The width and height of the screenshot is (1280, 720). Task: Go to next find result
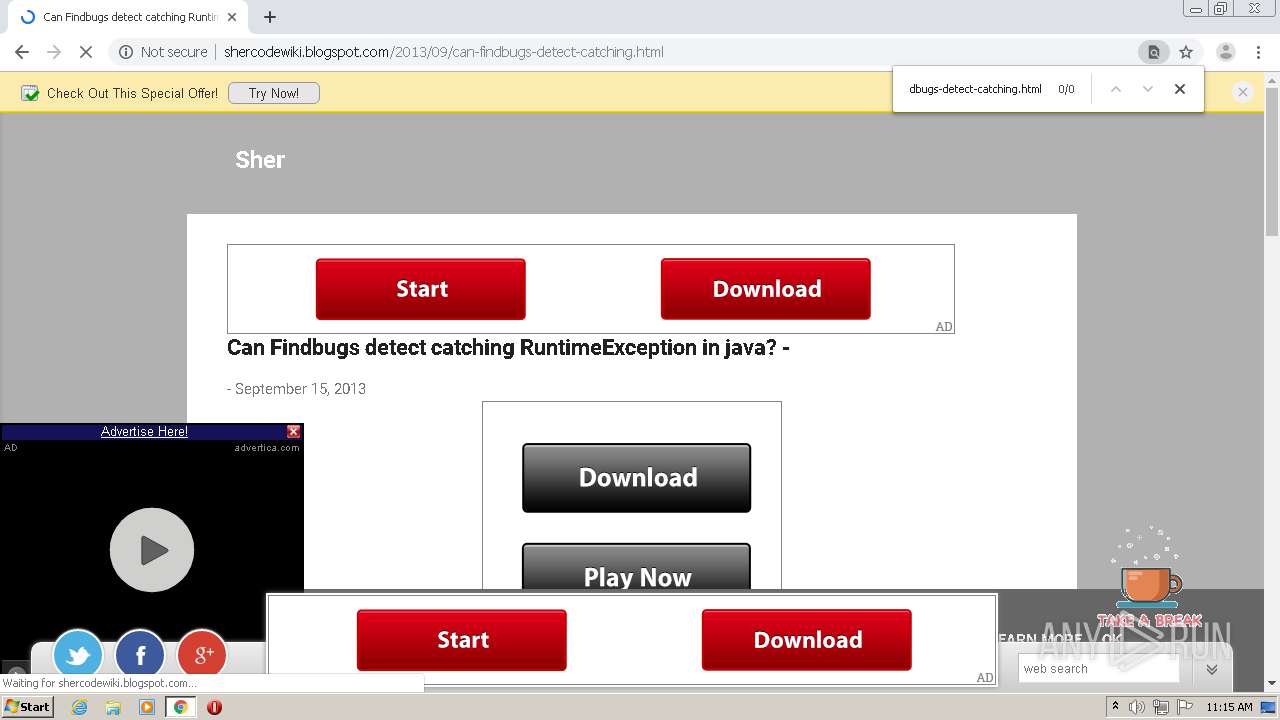1148,89
